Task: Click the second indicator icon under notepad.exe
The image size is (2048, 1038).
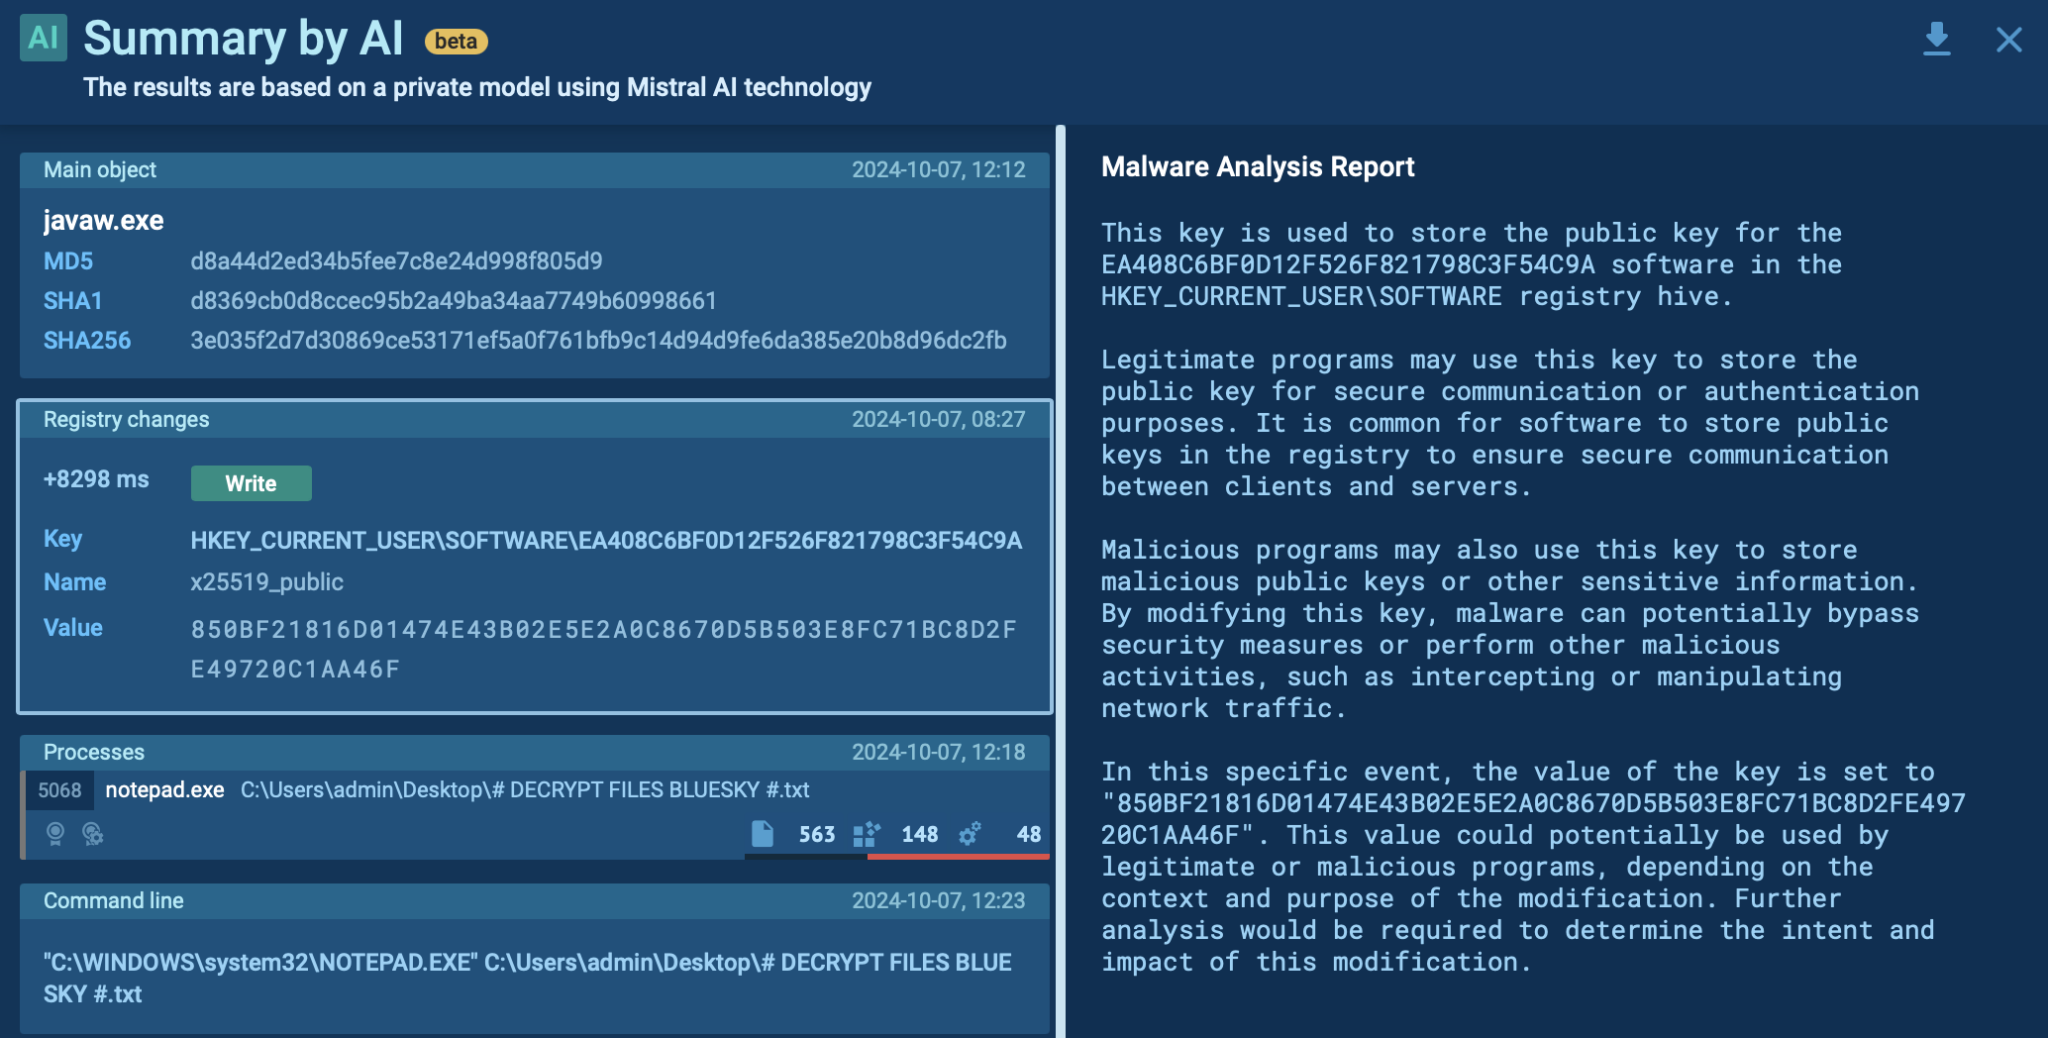Action: (93, 834)
